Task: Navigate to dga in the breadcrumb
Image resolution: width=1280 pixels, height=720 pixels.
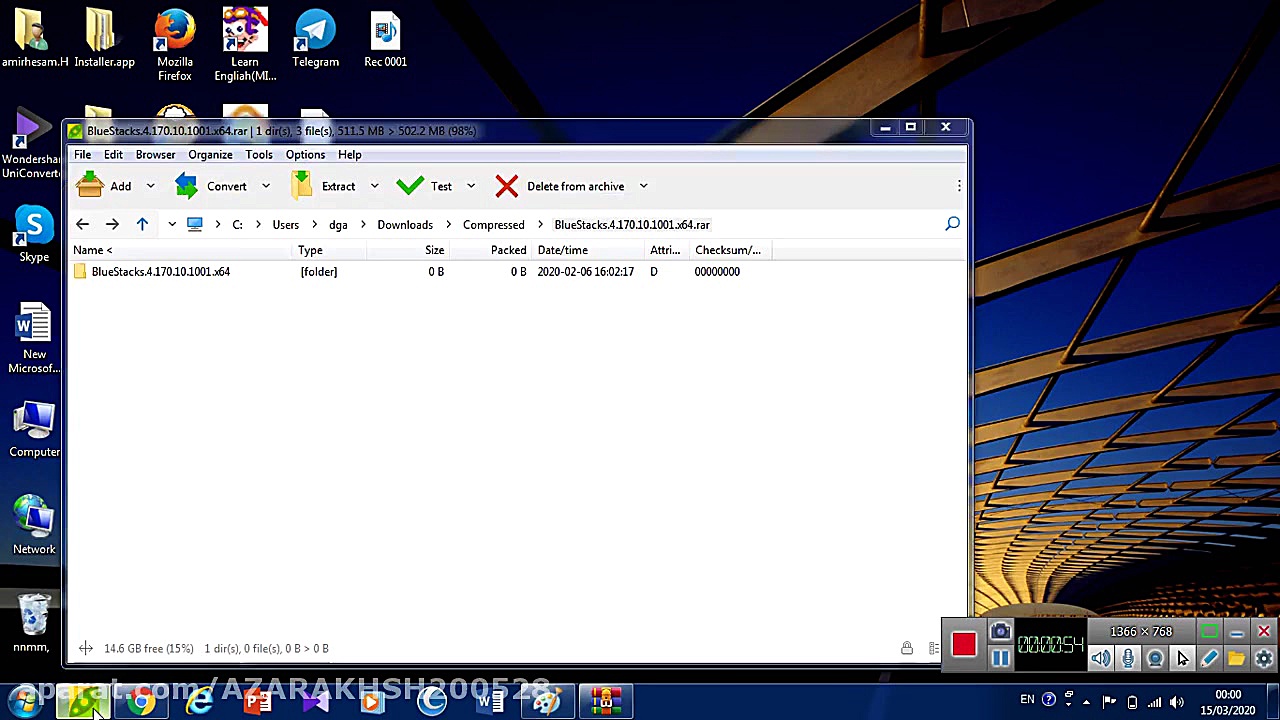Action: (x=338, y=225)
